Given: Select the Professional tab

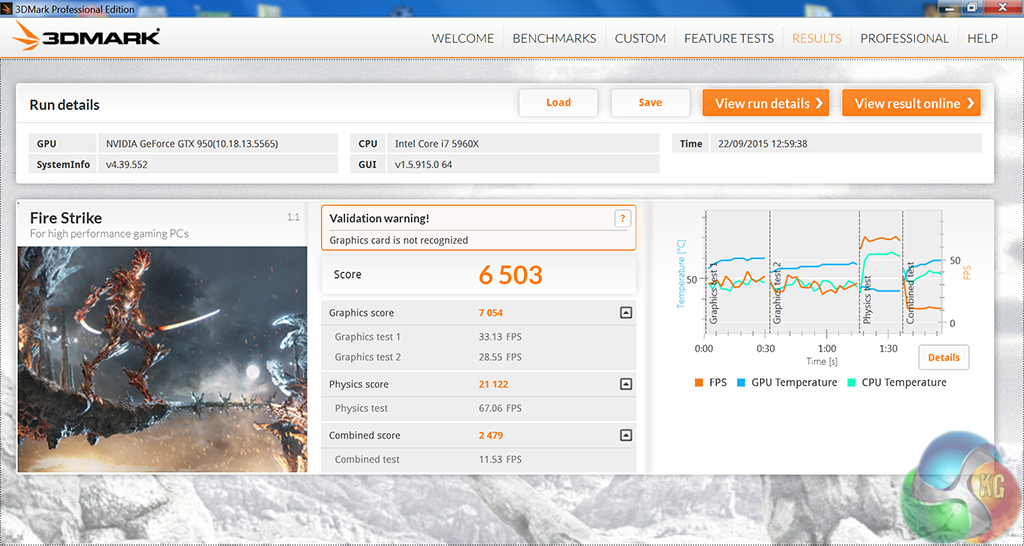Looking at the screenshot, I should point(904,38).
